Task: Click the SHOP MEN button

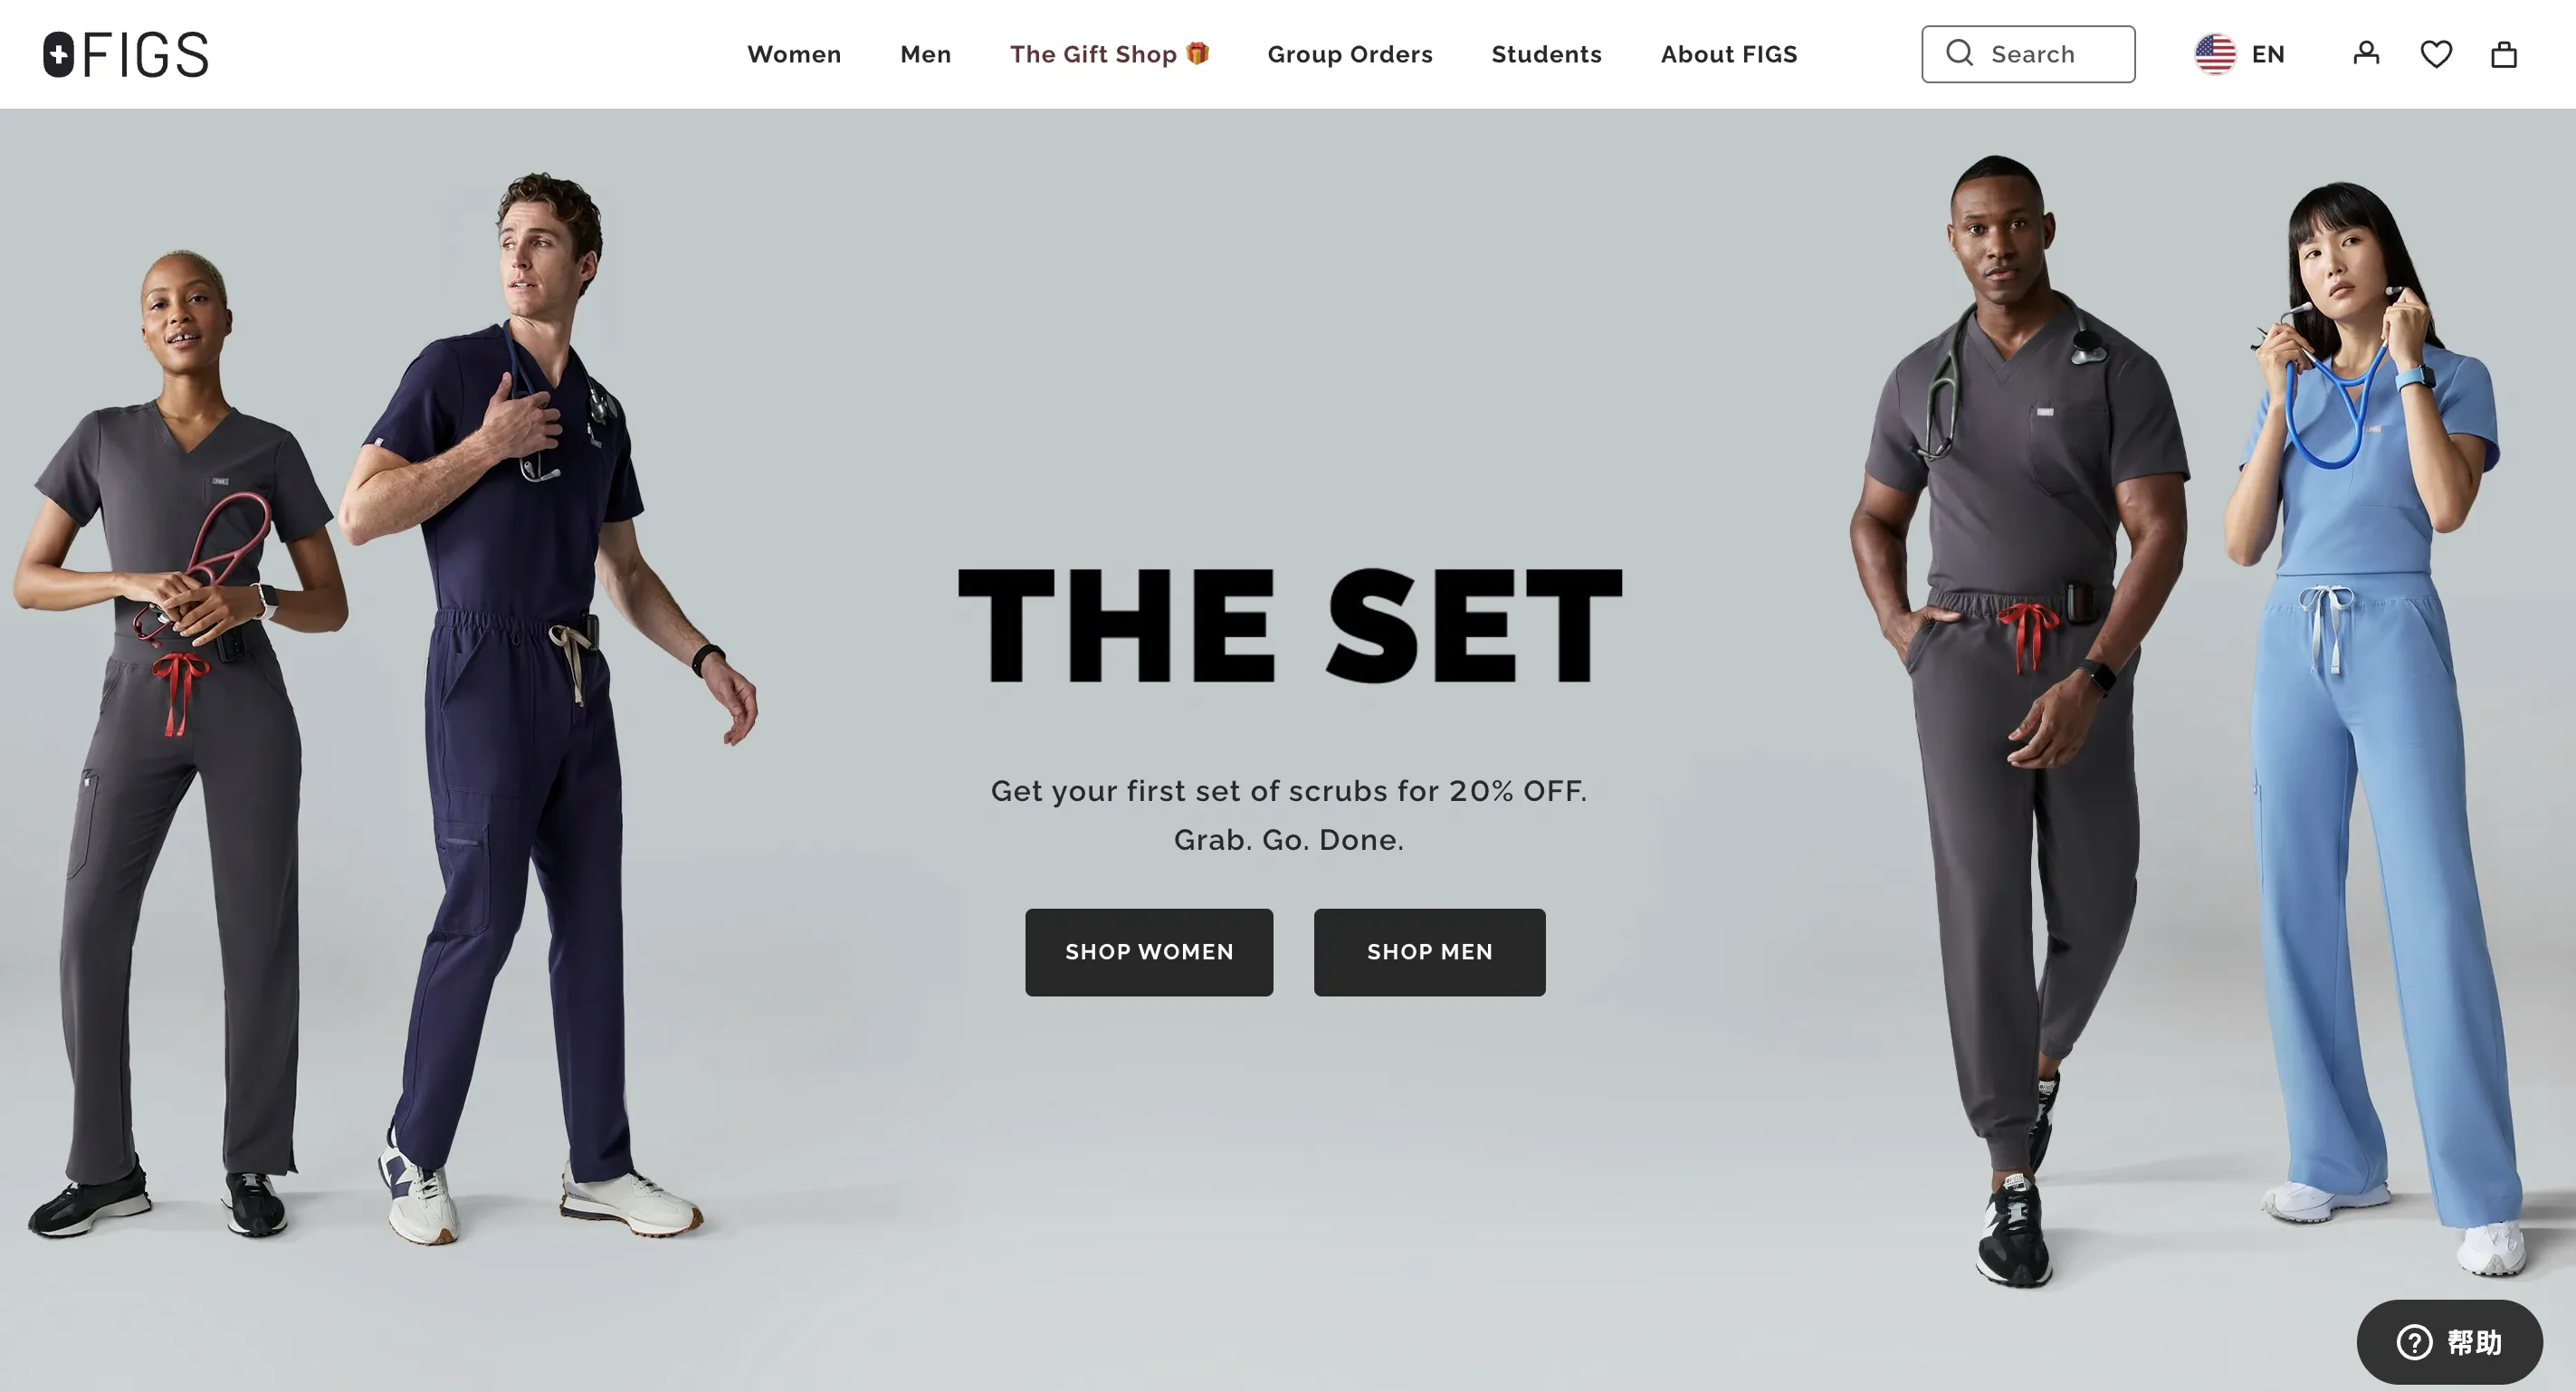Action: pos(1430,952)
